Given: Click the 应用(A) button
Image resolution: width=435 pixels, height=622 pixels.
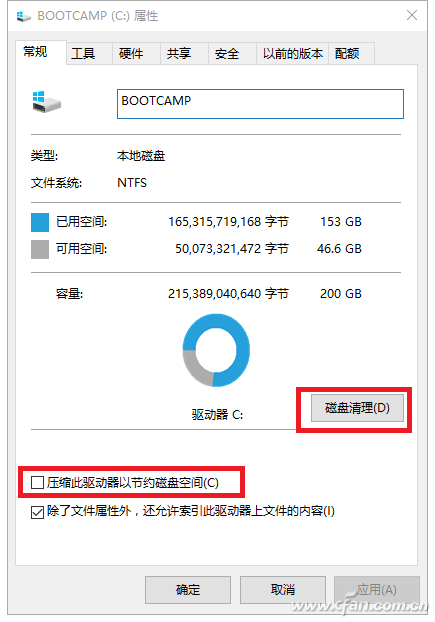Looking at the screenshot, I should tap(377, 590).
